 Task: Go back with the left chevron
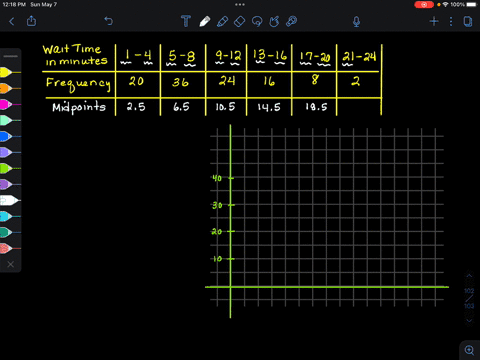click(12, 22)
